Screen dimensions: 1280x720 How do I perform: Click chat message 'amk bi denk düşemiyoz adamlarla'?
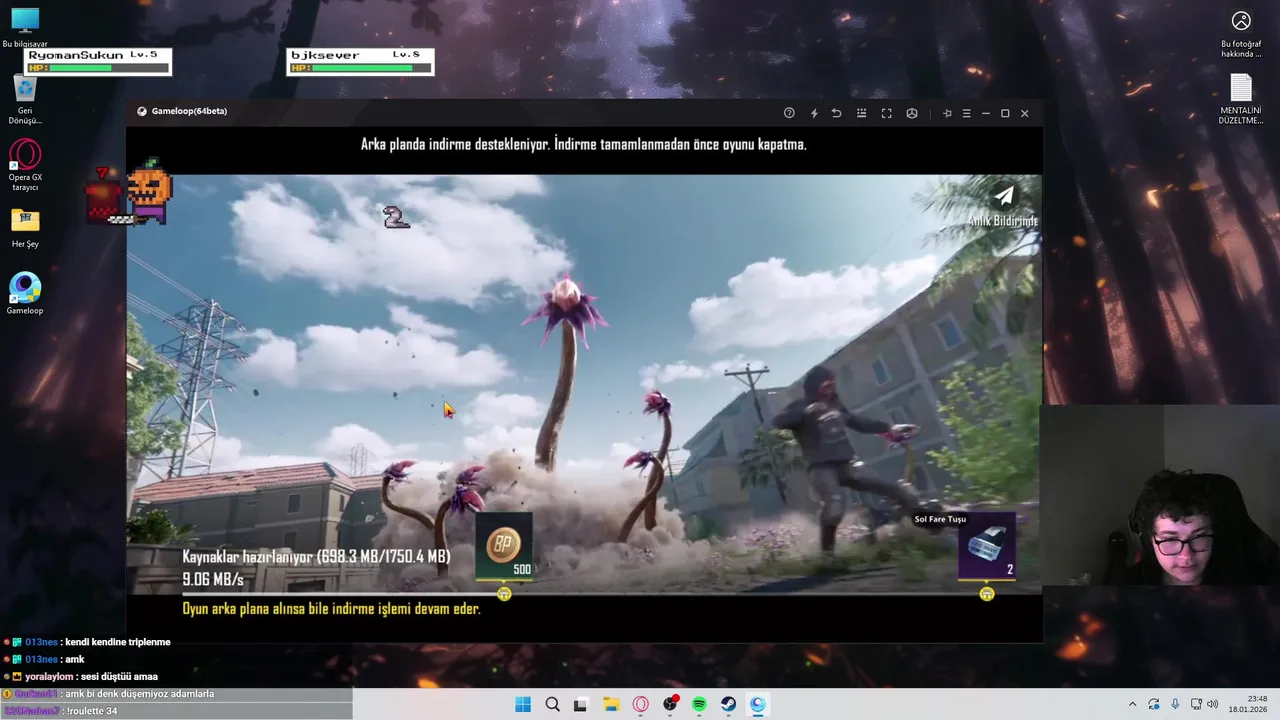point(140,694)
